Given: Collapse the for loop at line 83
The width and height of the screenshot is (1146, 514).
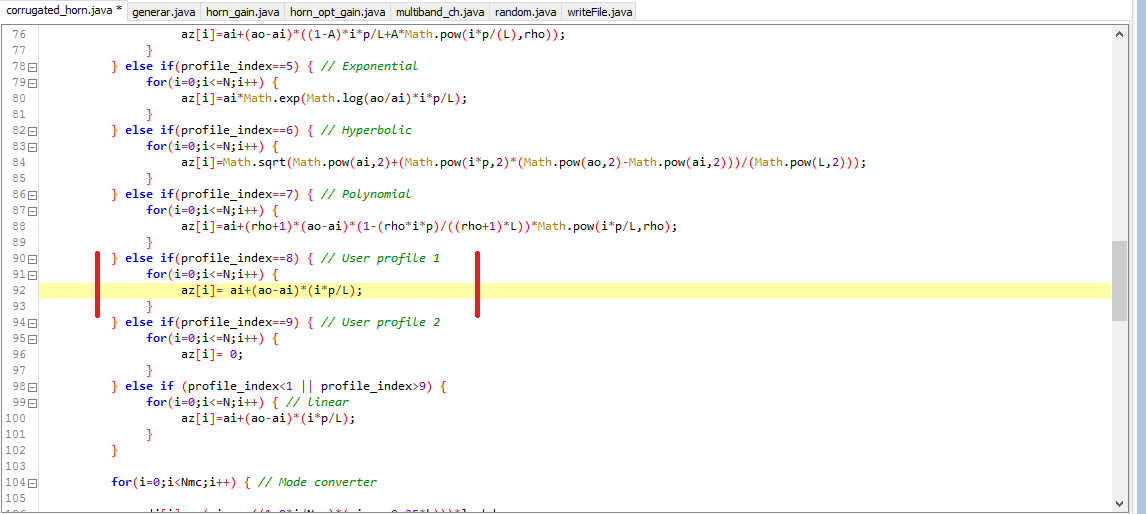Looking at the screenshot, I should (32, 147).
